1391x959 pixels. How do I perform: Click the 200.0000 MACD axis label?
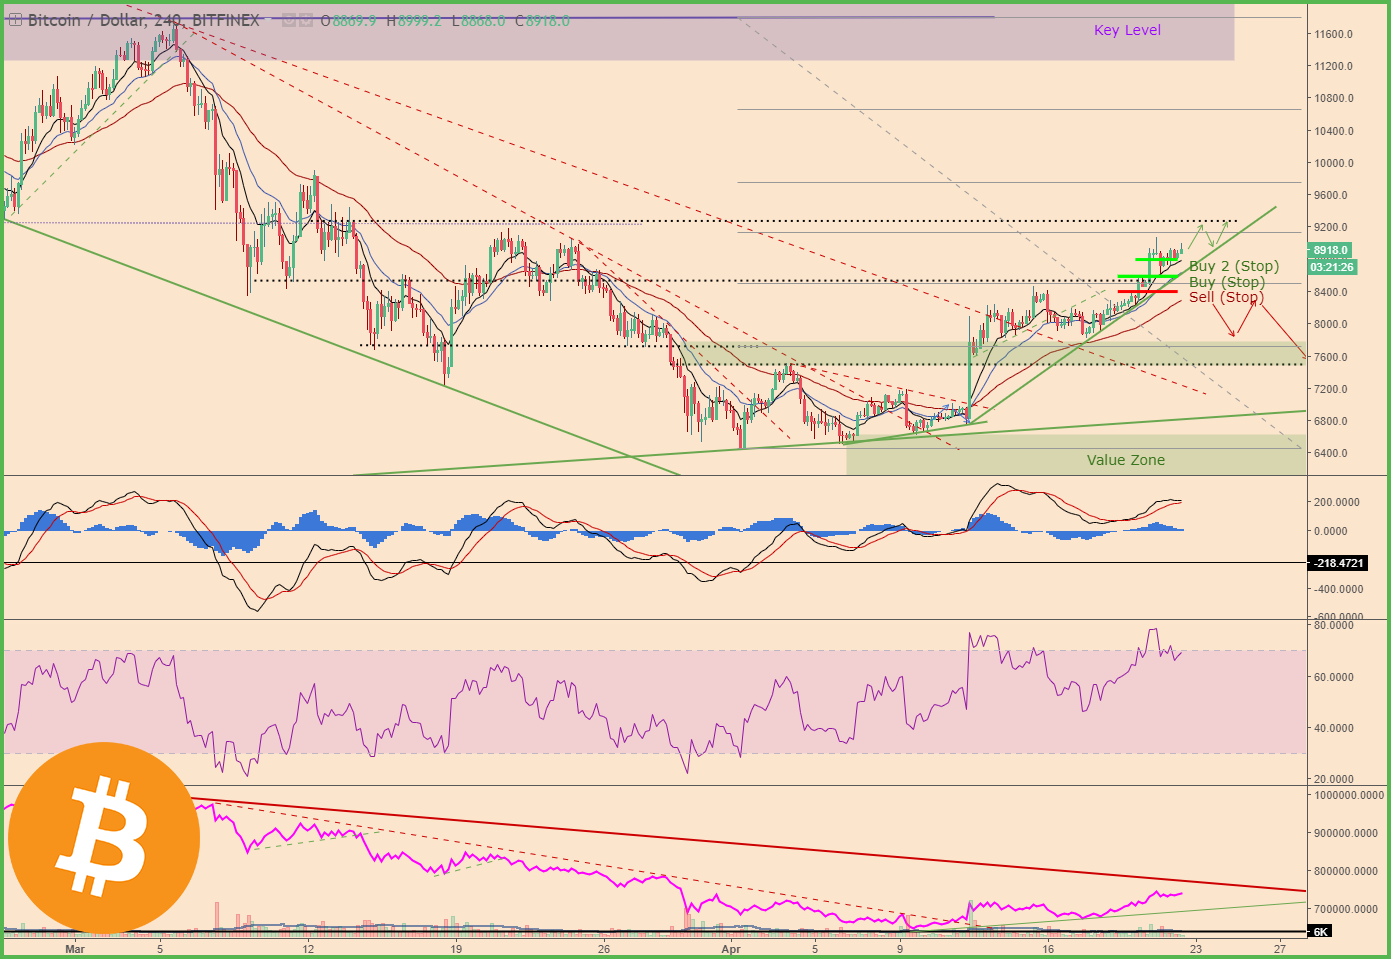(x=1338, y=503)
